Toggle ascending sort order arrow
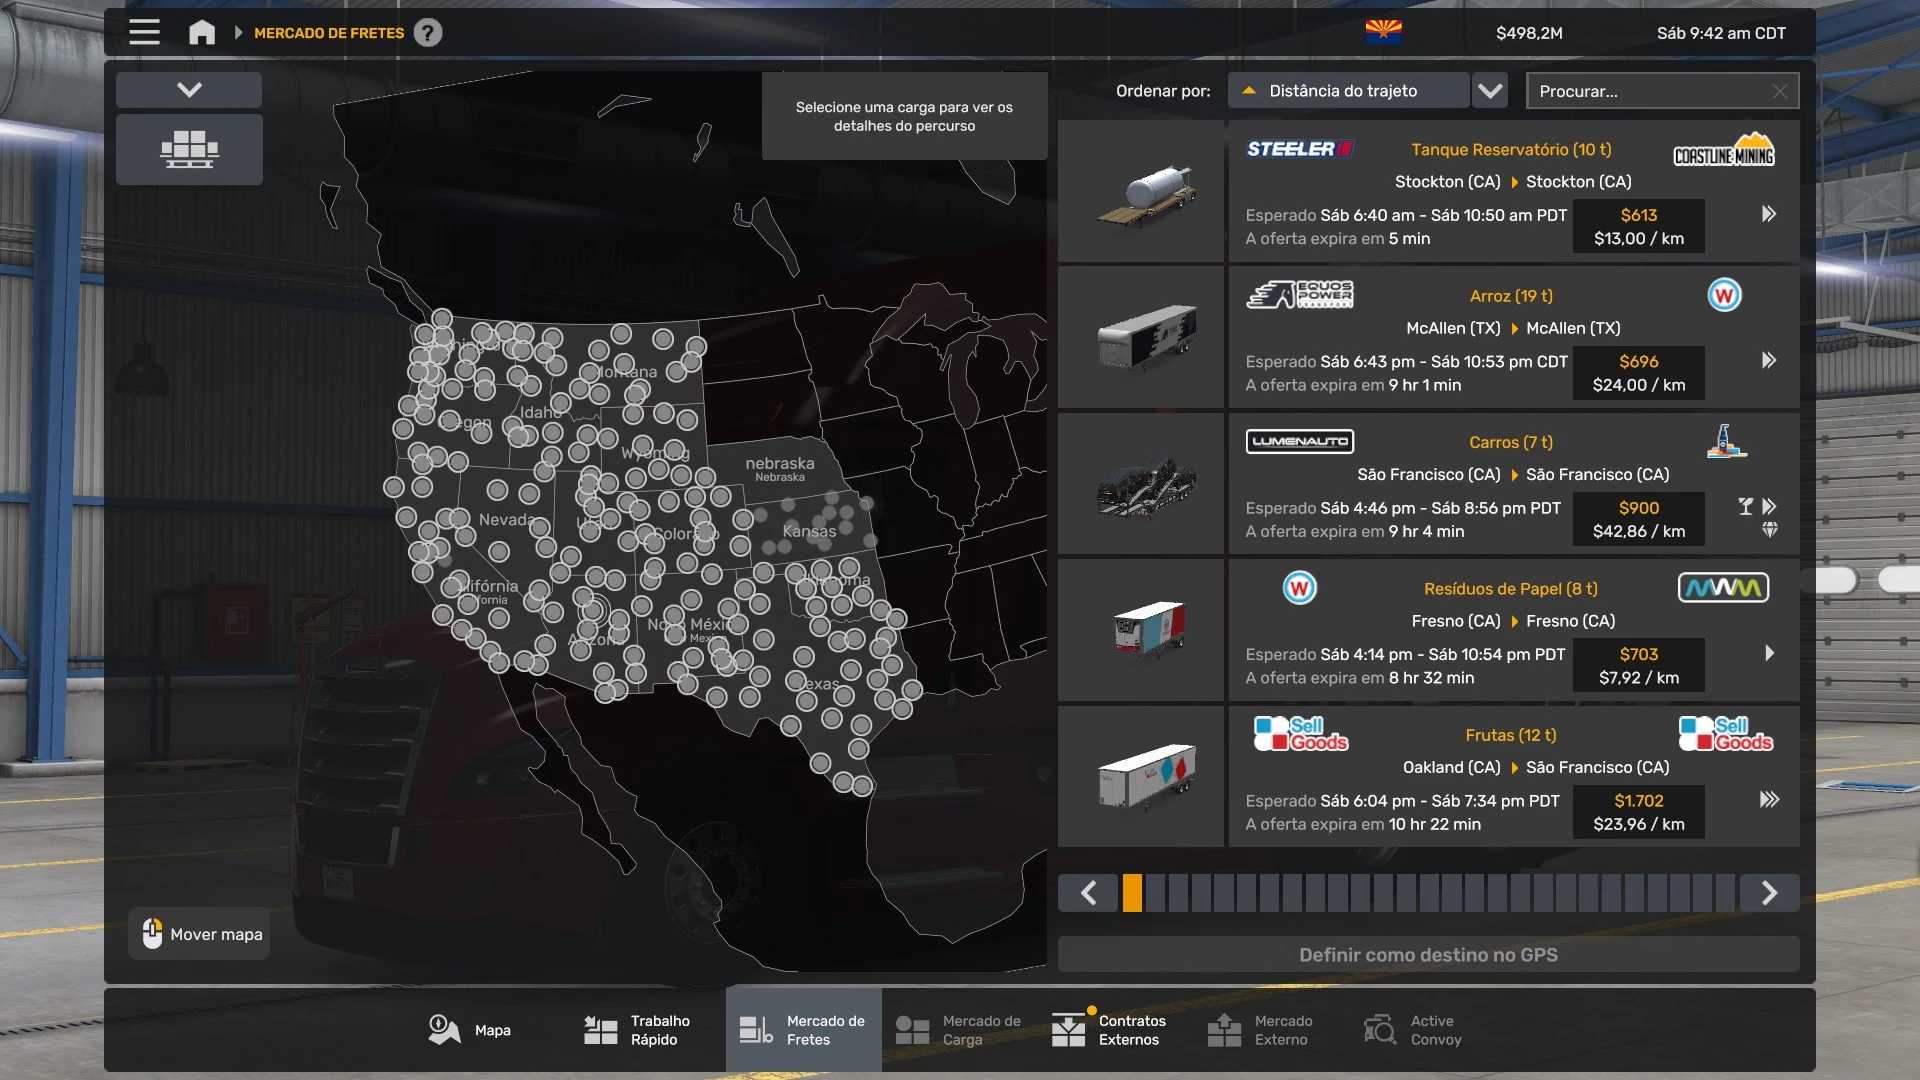The width and height of the screenshot is (1920, 1080). (1248, 91)
